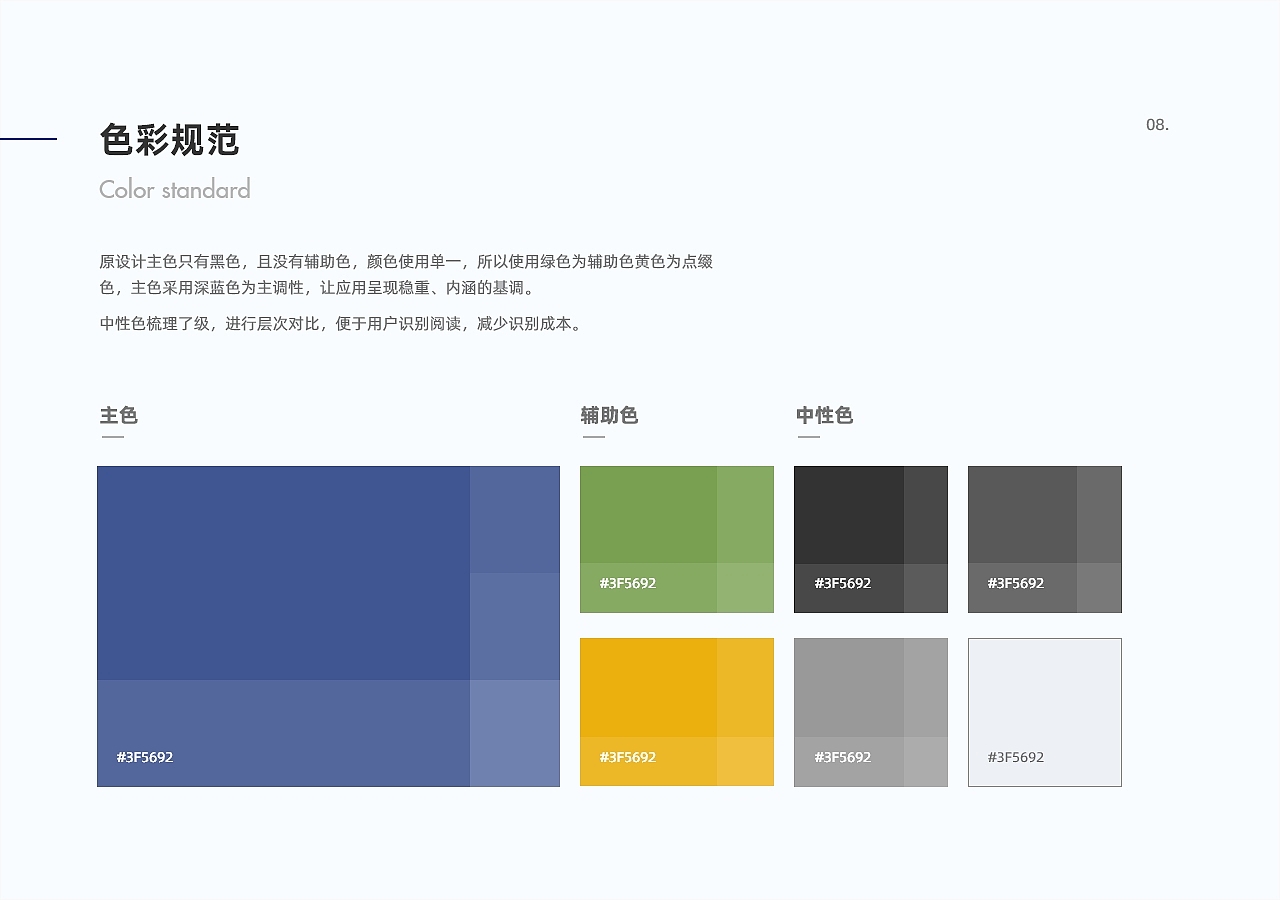
Task: Click the page number 08 in the corner
Action: (1157, 124)
